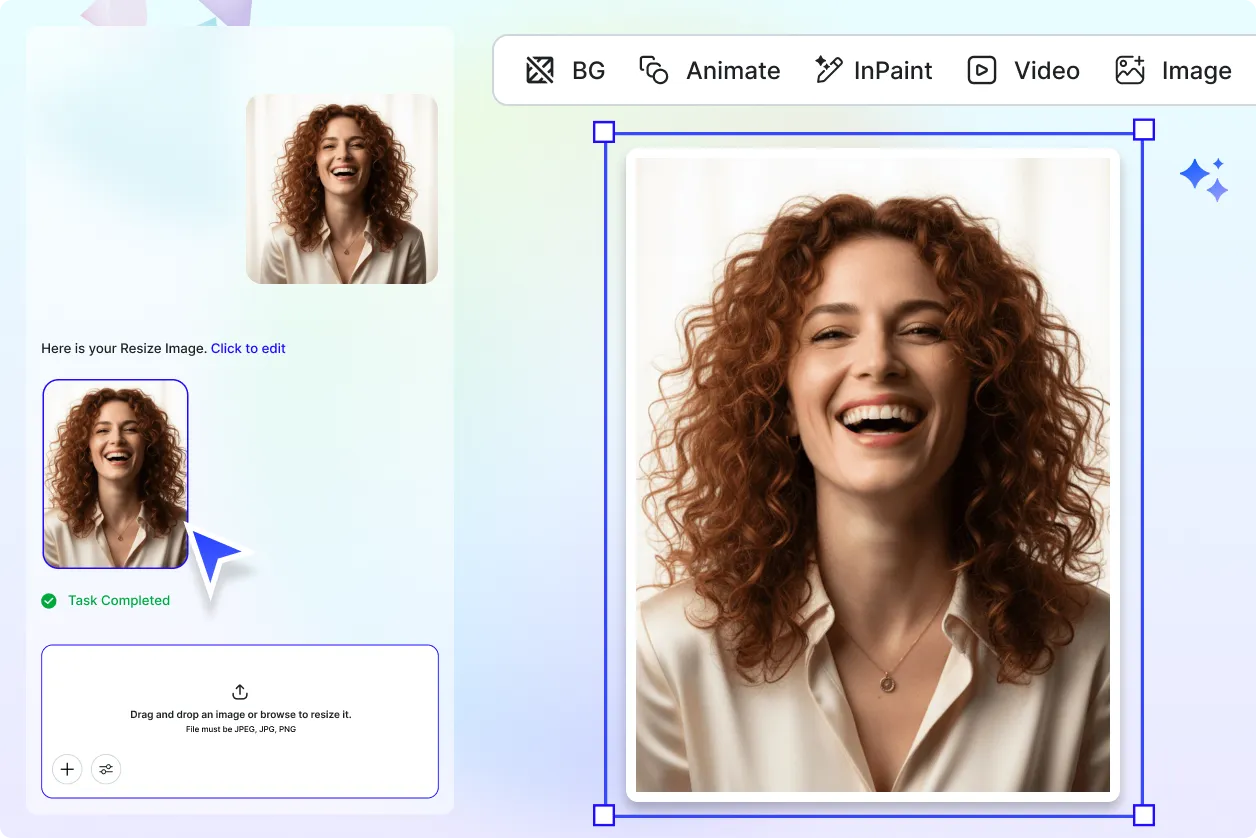Click the bottom-right selection handle
The width and height of the screenshot is (1256, 838).
coord(1144,815)
